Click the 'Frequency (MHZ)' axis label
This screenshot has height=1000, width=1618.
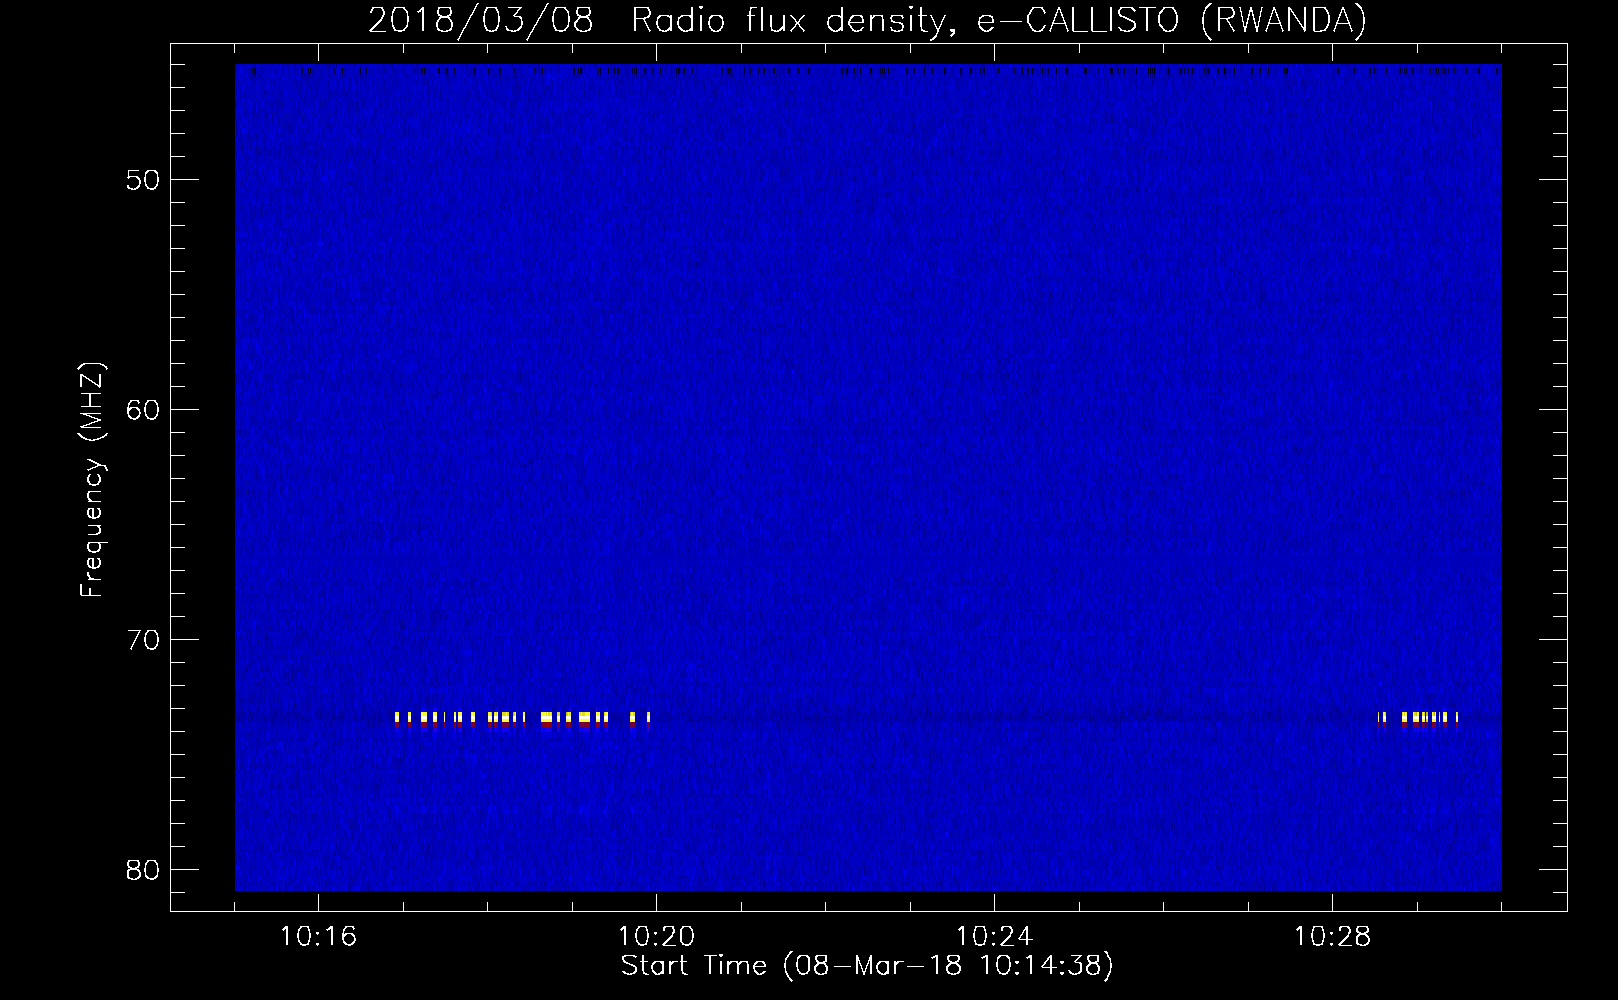[92, 480]
